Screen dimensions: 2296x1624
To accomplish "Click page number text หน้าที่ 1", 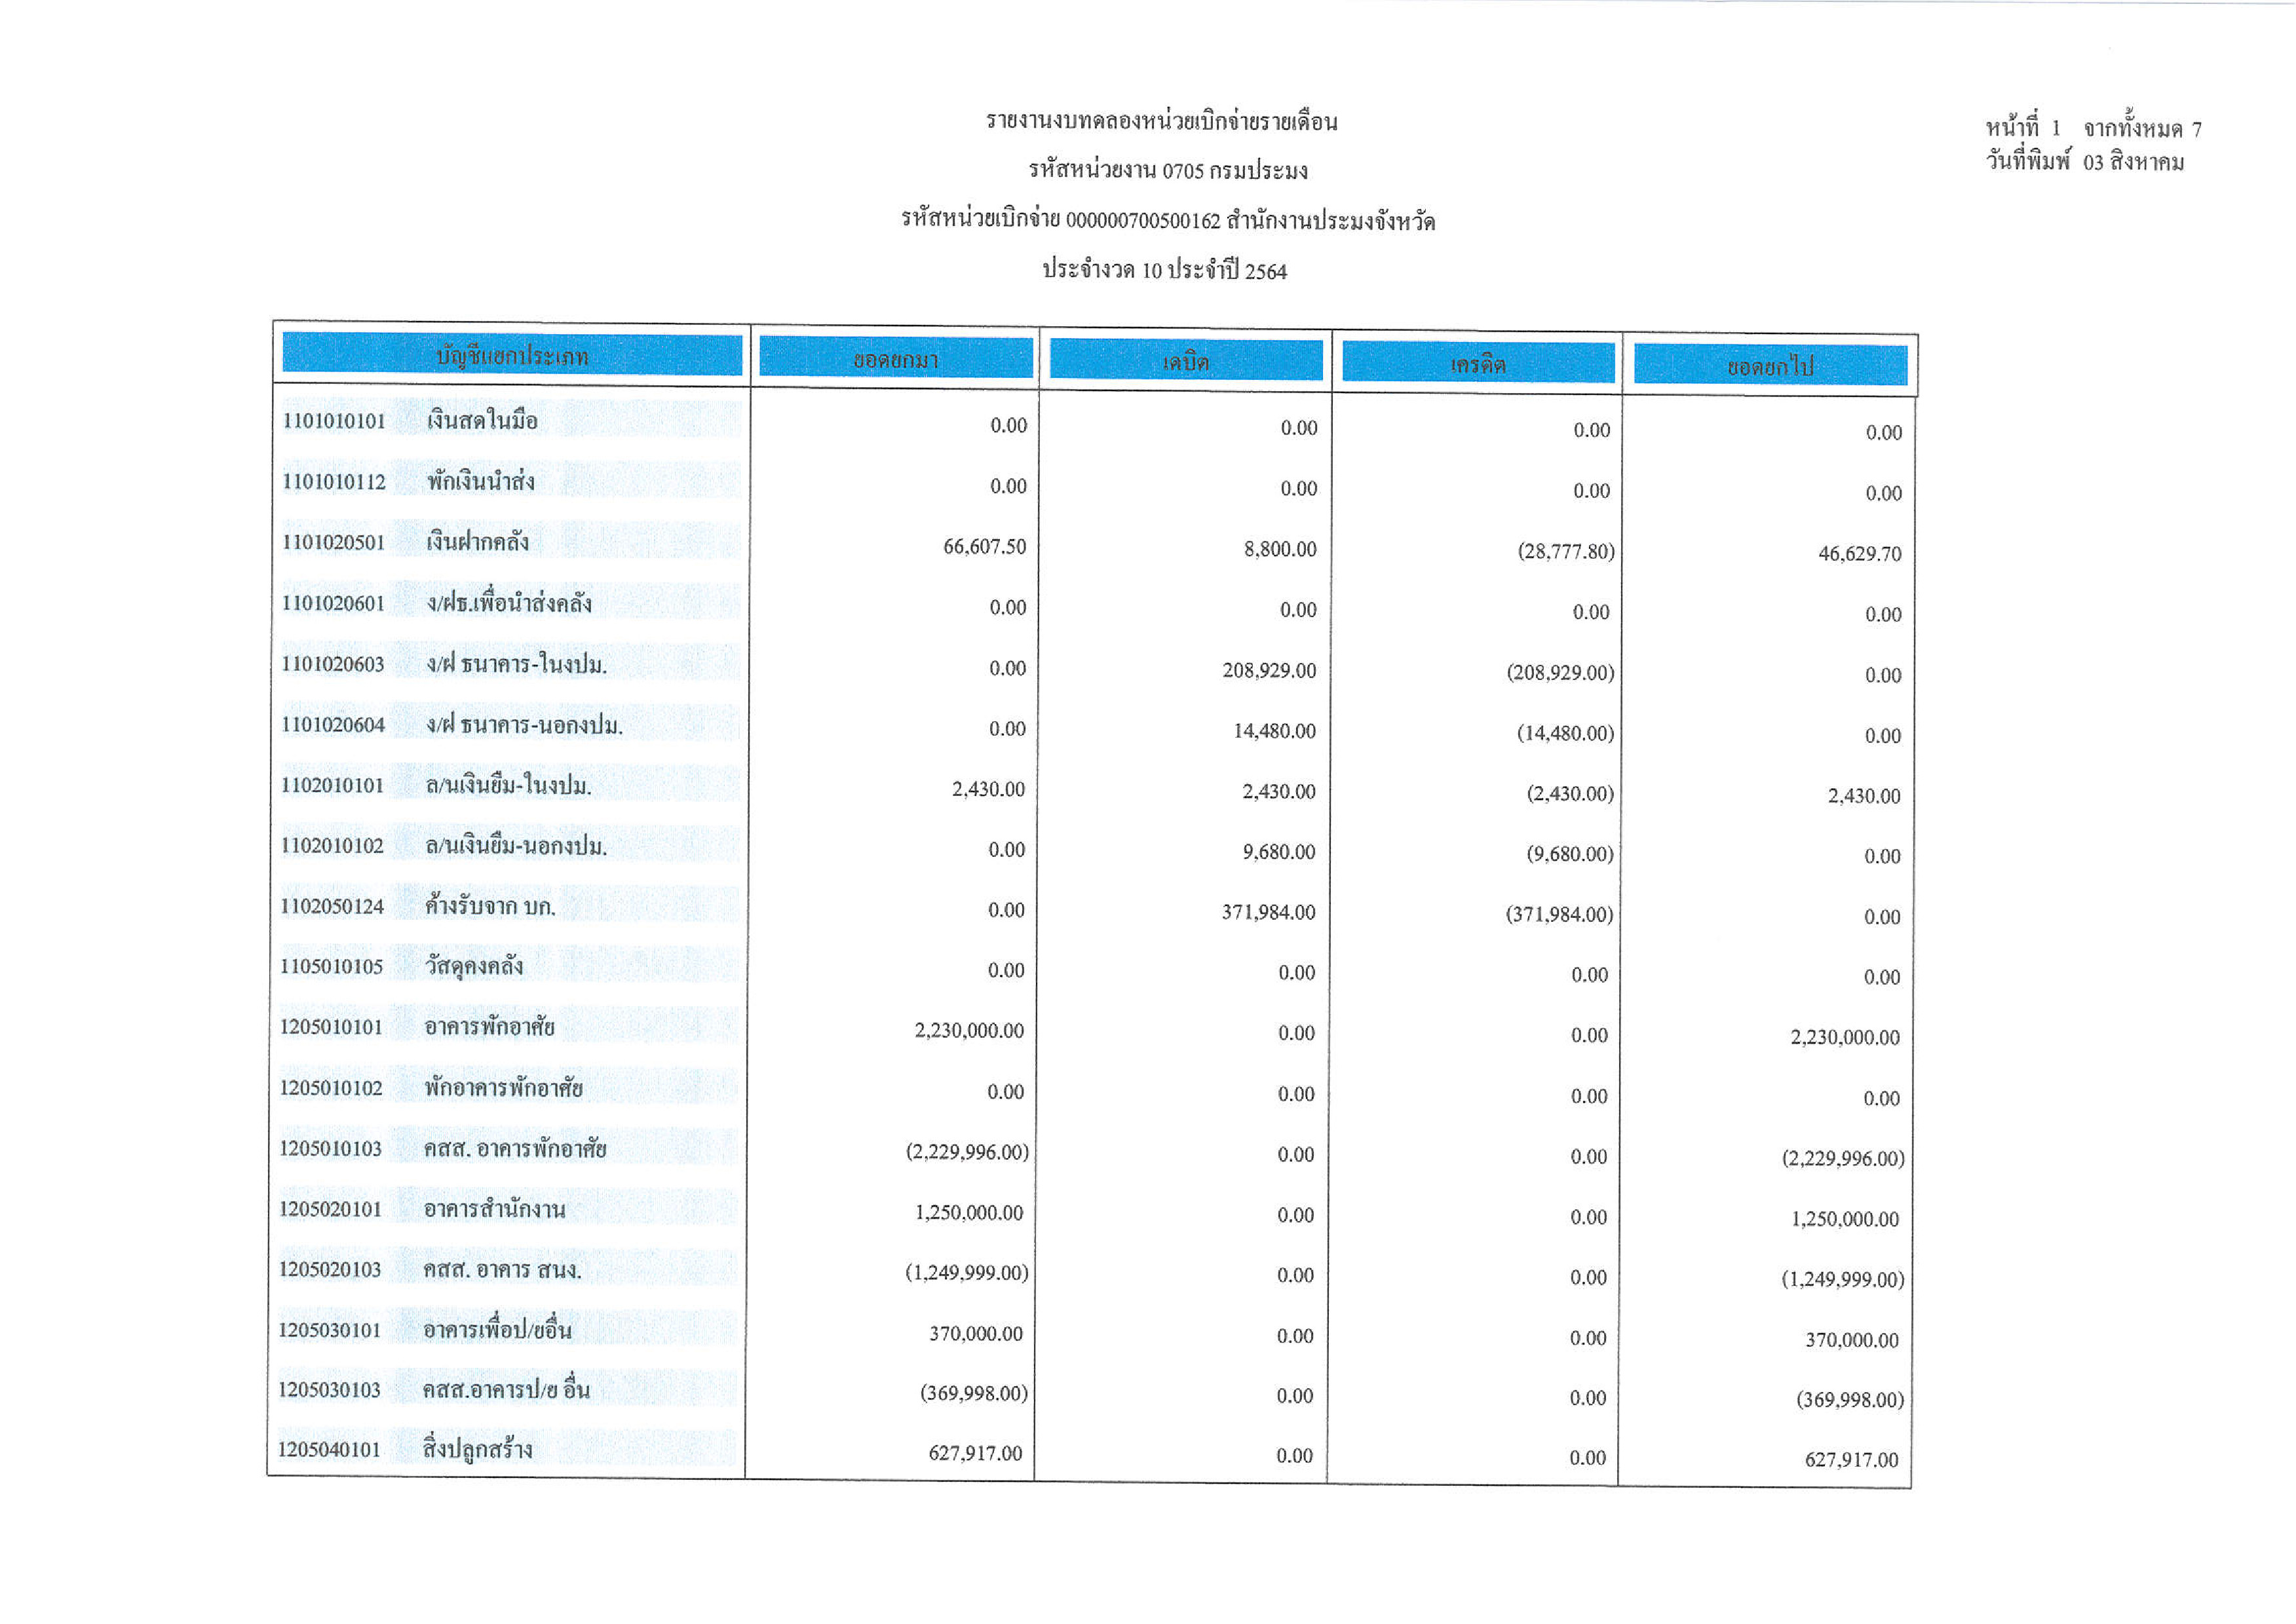I will (2022, 128).
